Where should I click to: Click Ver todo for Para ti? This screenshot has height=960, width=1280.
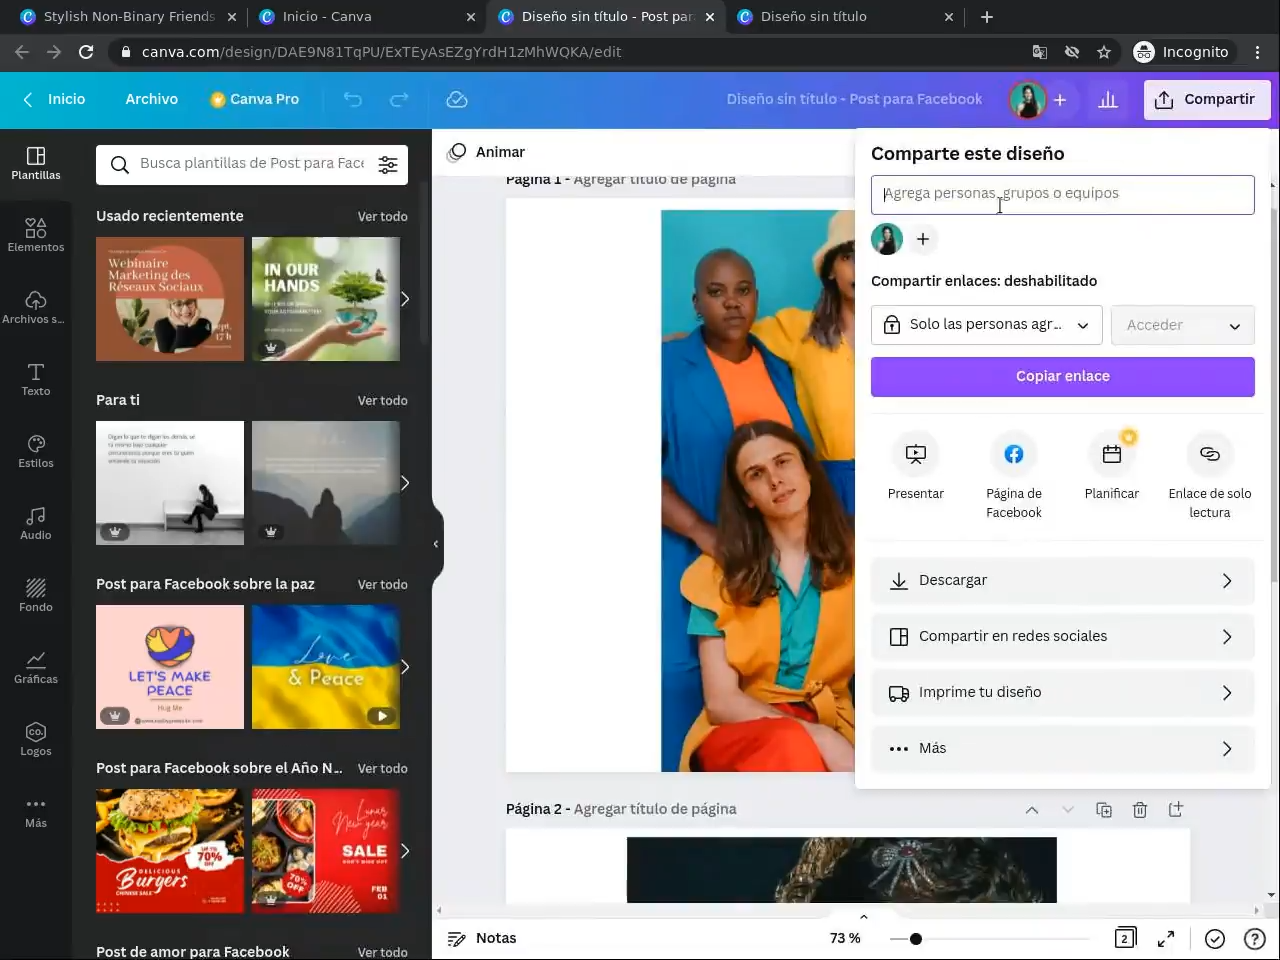pyautogui.click(x=383, y=400)
